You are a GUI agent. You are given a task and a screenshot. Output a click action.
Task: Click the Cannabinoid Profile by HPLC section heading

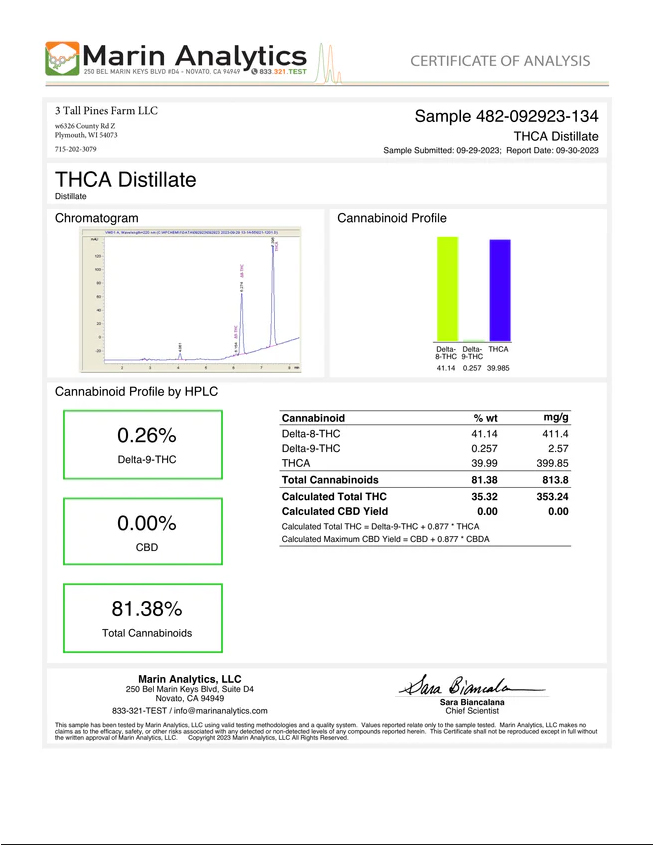coord(136,392)
